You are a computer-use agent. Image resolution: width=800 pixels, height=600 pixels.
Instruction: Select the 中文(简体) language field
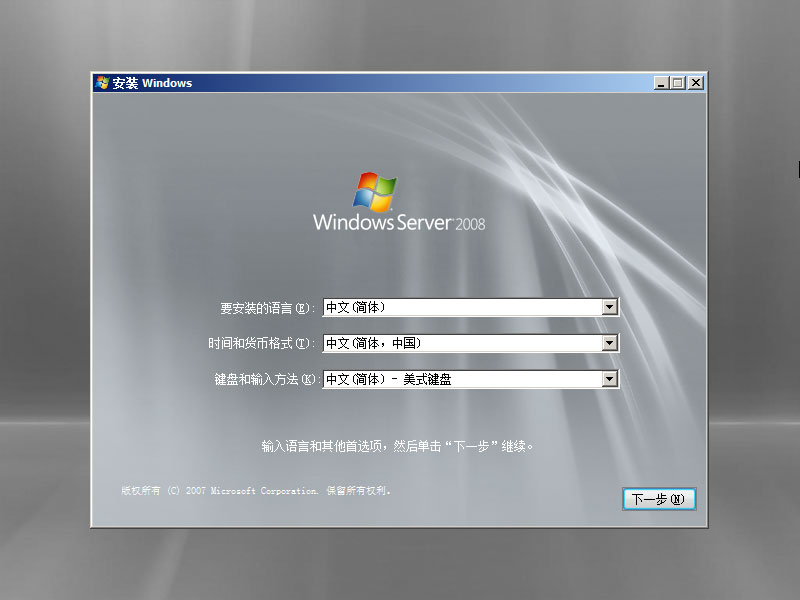(x=471, y=307)
